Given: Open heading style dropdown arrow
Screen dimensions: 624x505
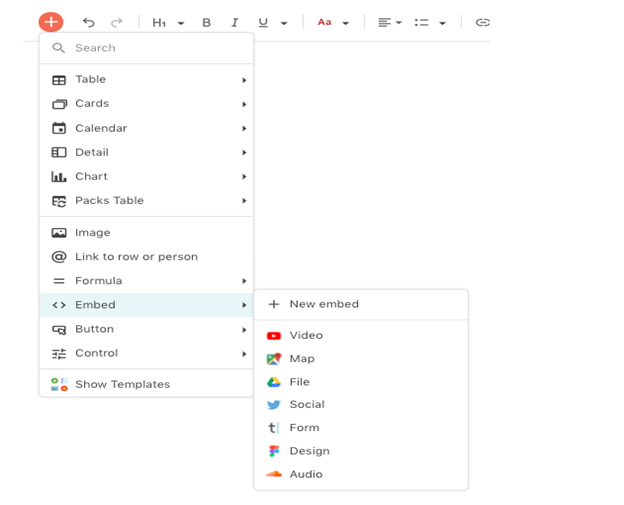Looking at the screenshot, I should point(181,23).
